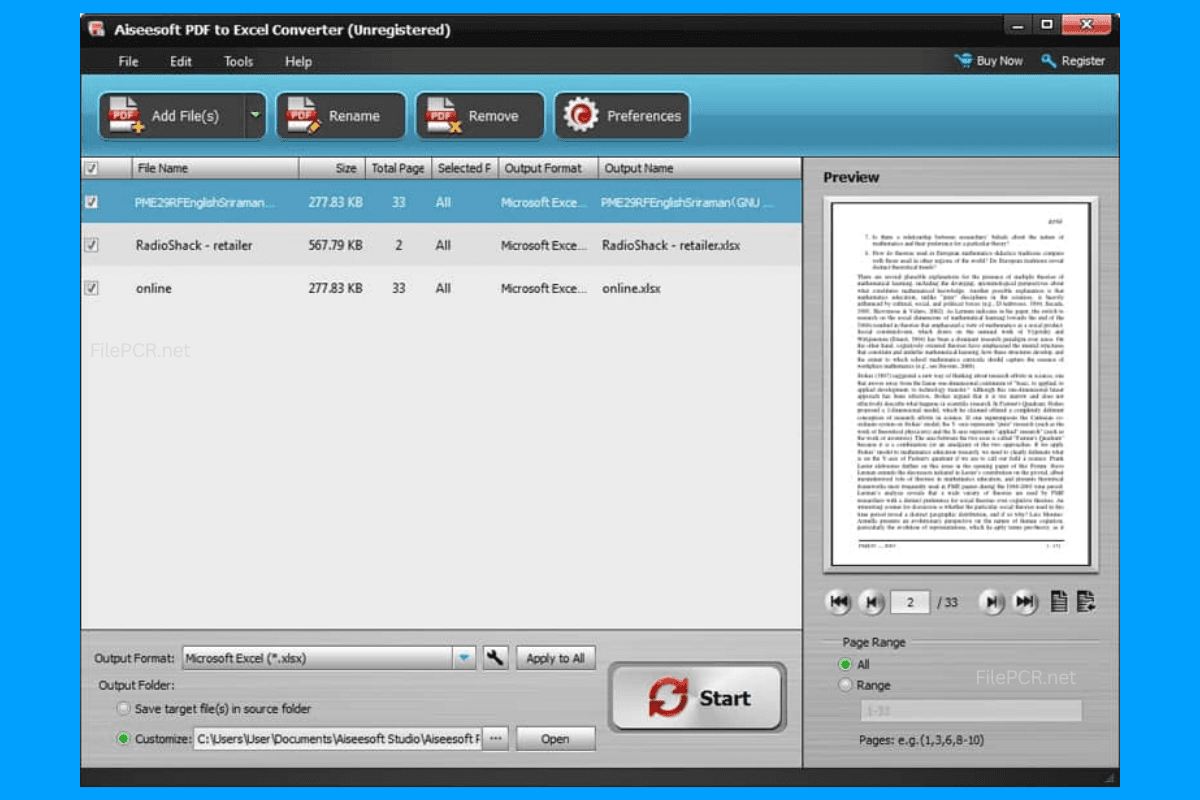Click the PDF preview page thumbnail
Viewport: 1200px width, 800px height.
click(961, 386)
